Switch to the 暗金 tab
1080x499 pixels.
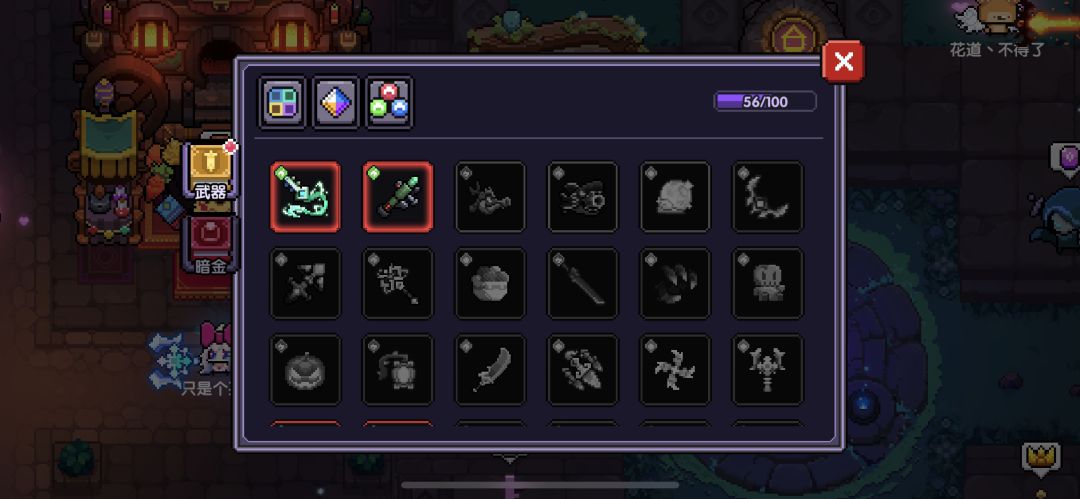[211, 245]
